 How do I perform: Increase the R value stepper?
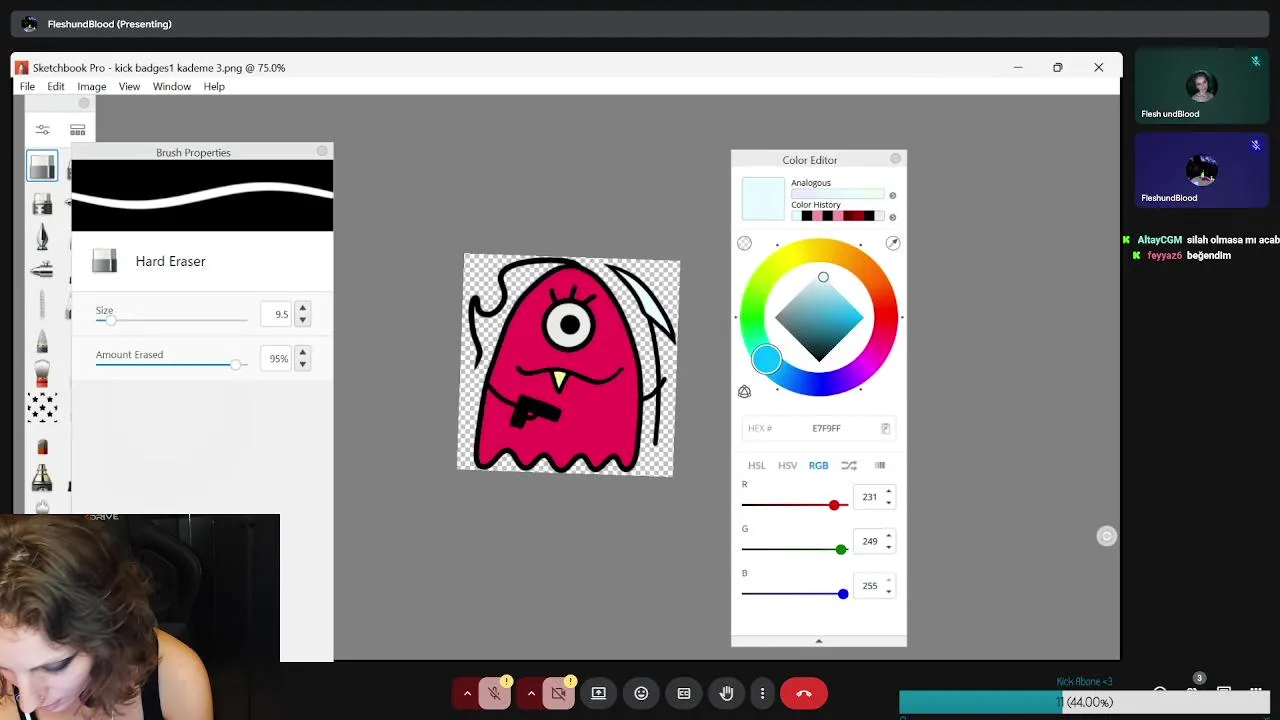tap(888, 491)
